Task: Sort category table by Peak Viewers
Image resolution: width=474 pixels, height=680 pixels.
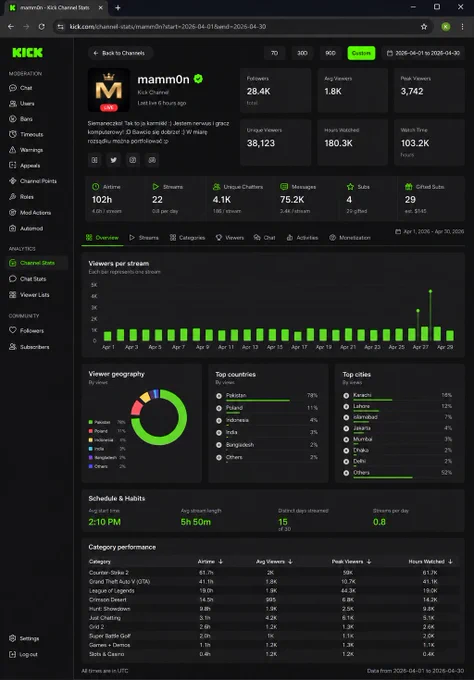Action: pyautogui.click(x=351, y=562)
